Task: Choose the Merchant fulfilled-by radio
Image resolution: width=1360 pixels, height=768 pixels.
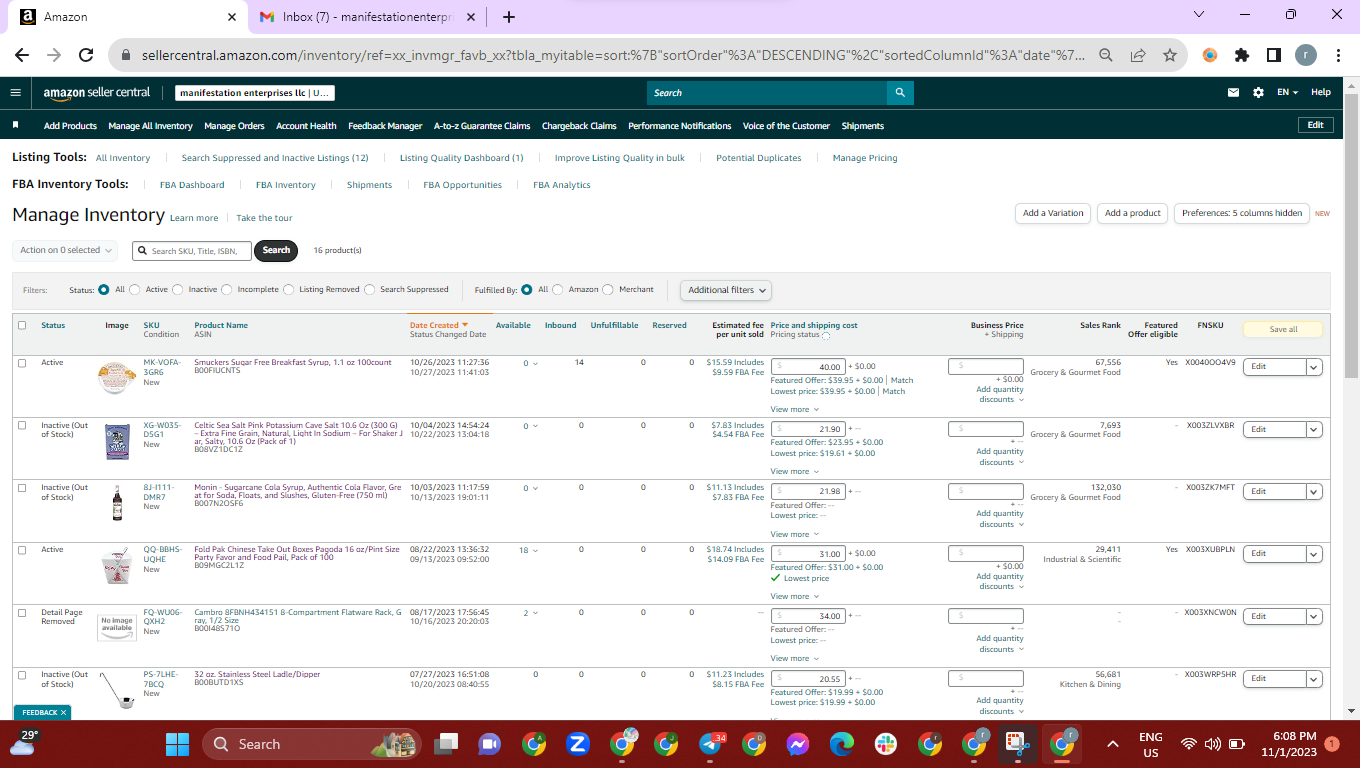Action: point(609,290)
